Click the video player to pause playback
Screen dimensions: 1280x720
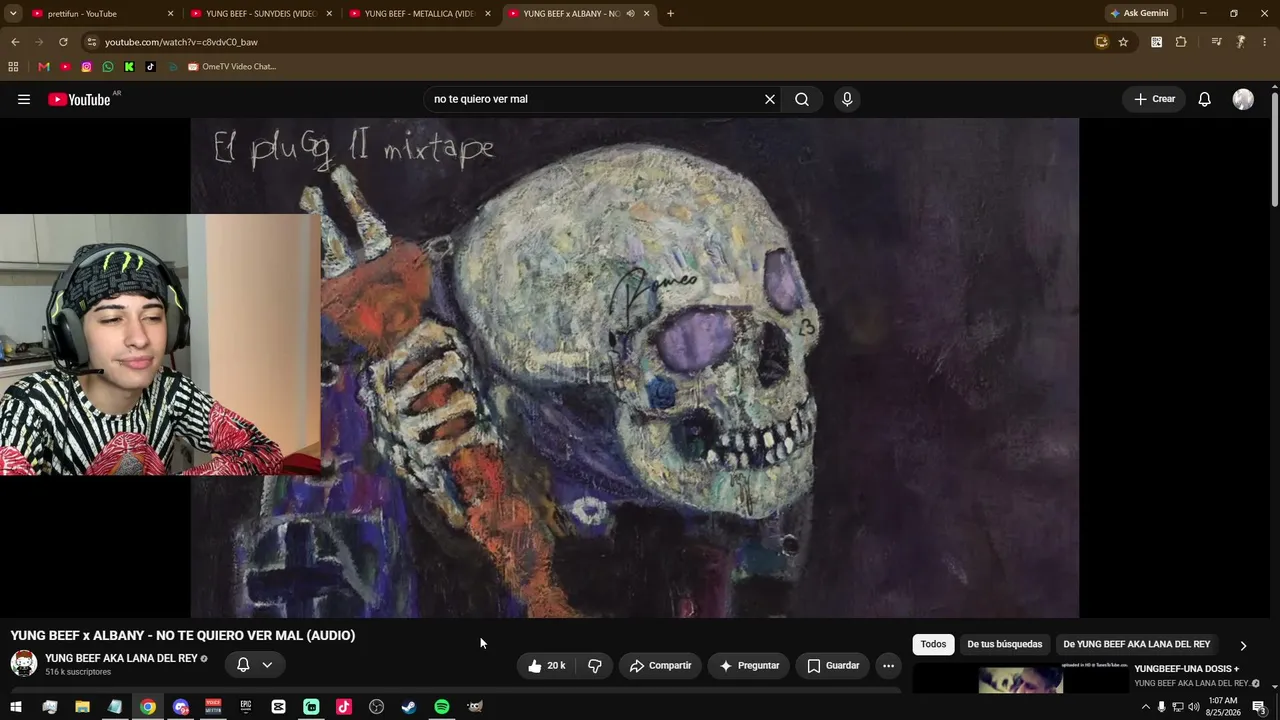(634, 368)
